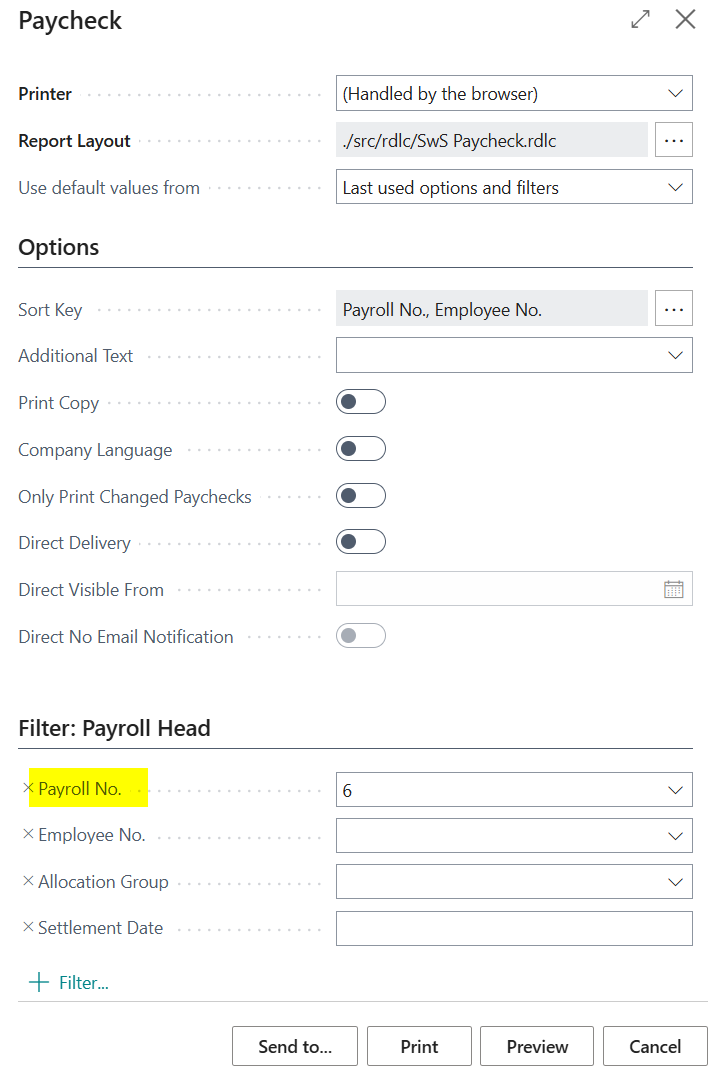Click the Send to... button
This screenshot has height=1076, width=710.
click(x=294, y=1046)
